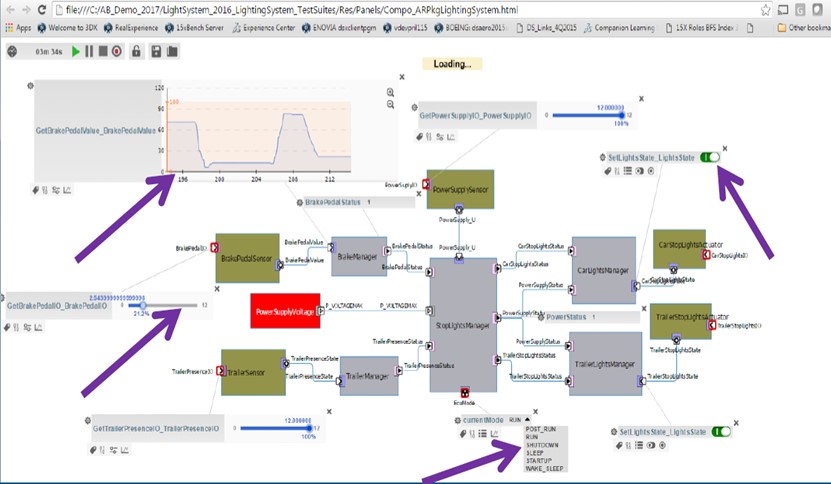Image resolution: width=831 pixels, height=484 pixels.
Task: Stop the simulation with the square button
Action: point(103,51)
